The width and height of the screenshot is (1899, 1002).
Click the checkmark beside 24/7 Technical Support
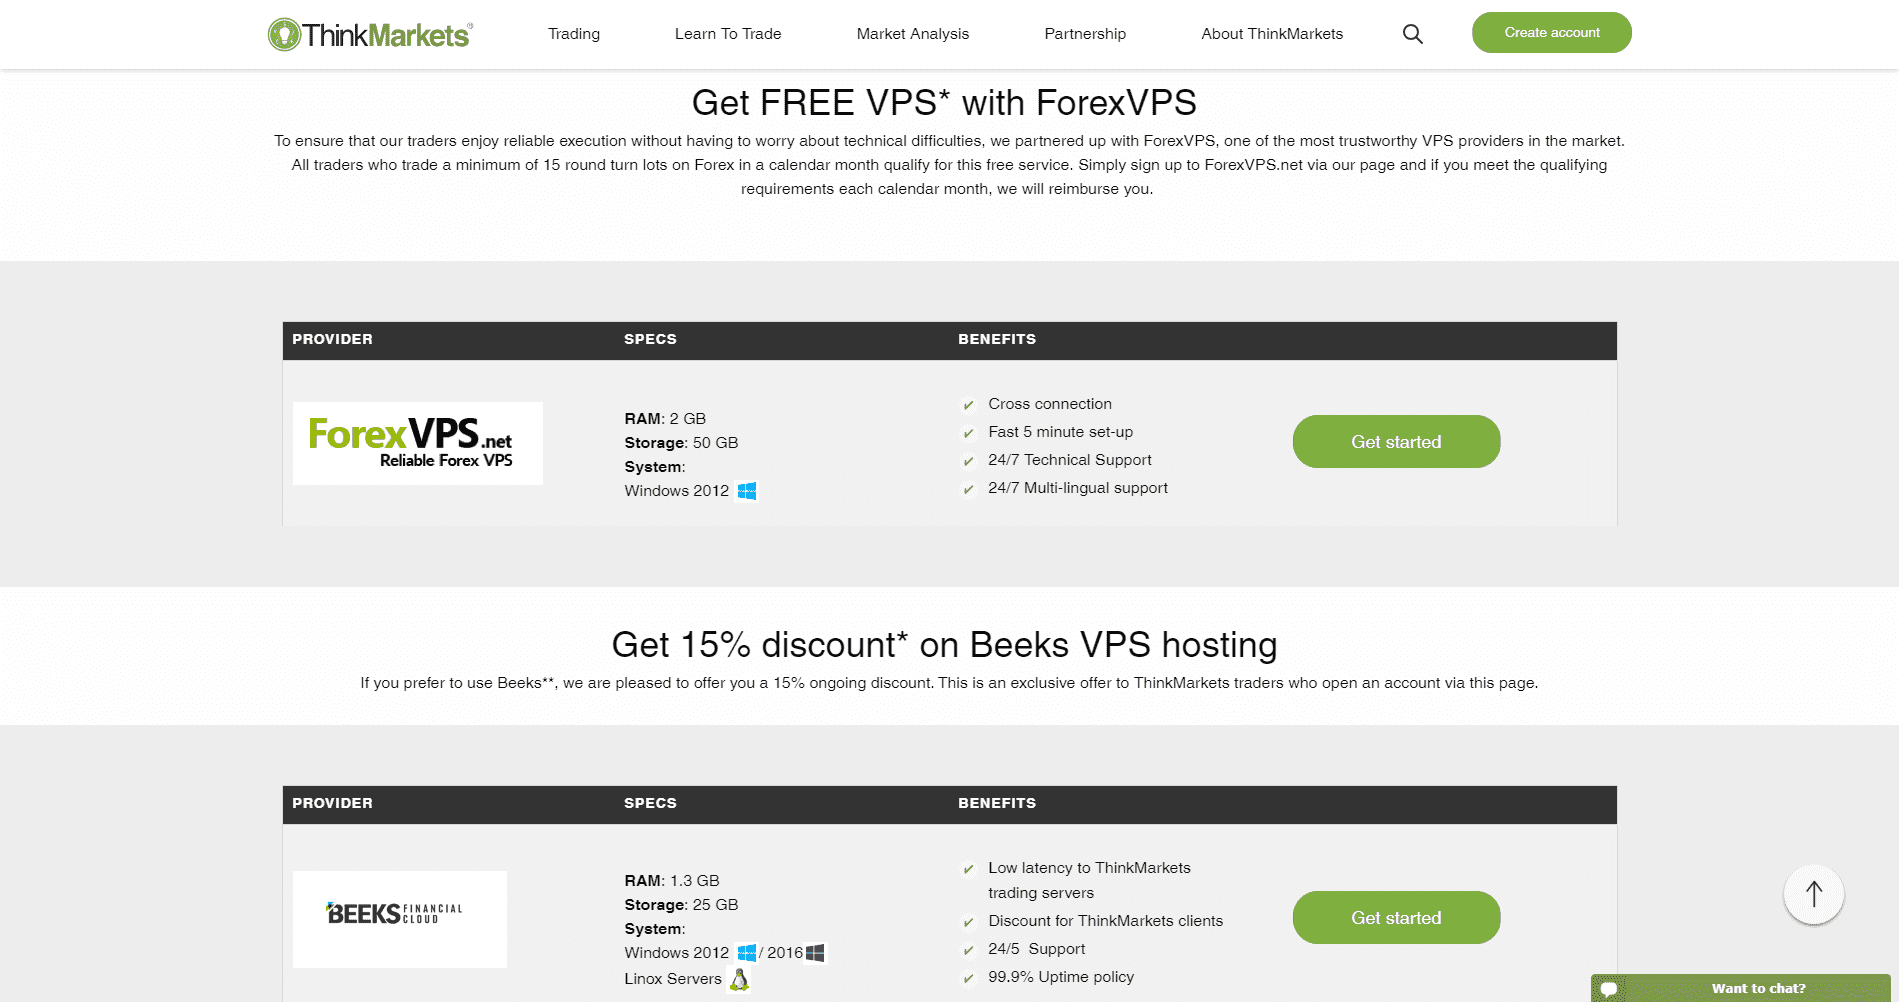[967, 461]
